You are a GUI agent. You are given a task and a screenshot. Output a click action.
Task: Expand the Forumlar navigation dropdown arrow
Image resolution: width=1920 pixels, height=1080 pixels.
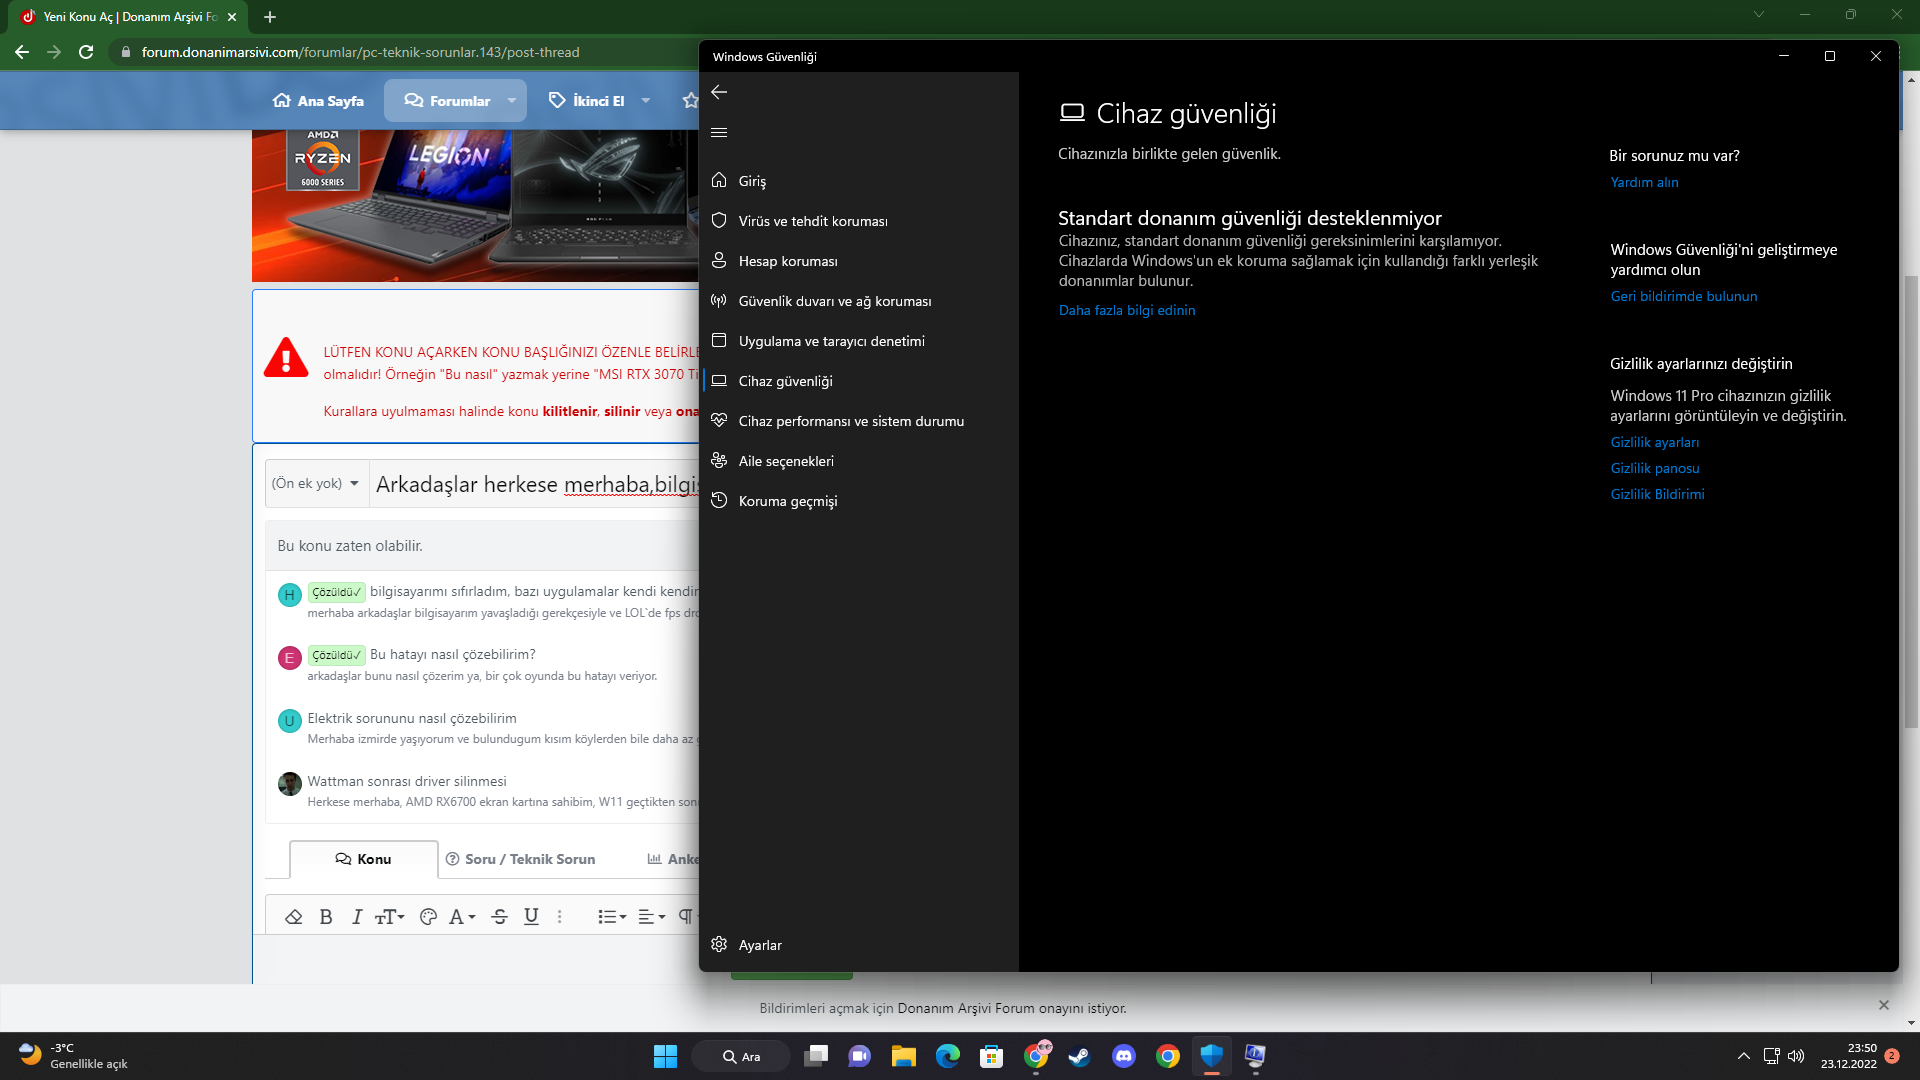pyautogui.click(x=512, y=100)
